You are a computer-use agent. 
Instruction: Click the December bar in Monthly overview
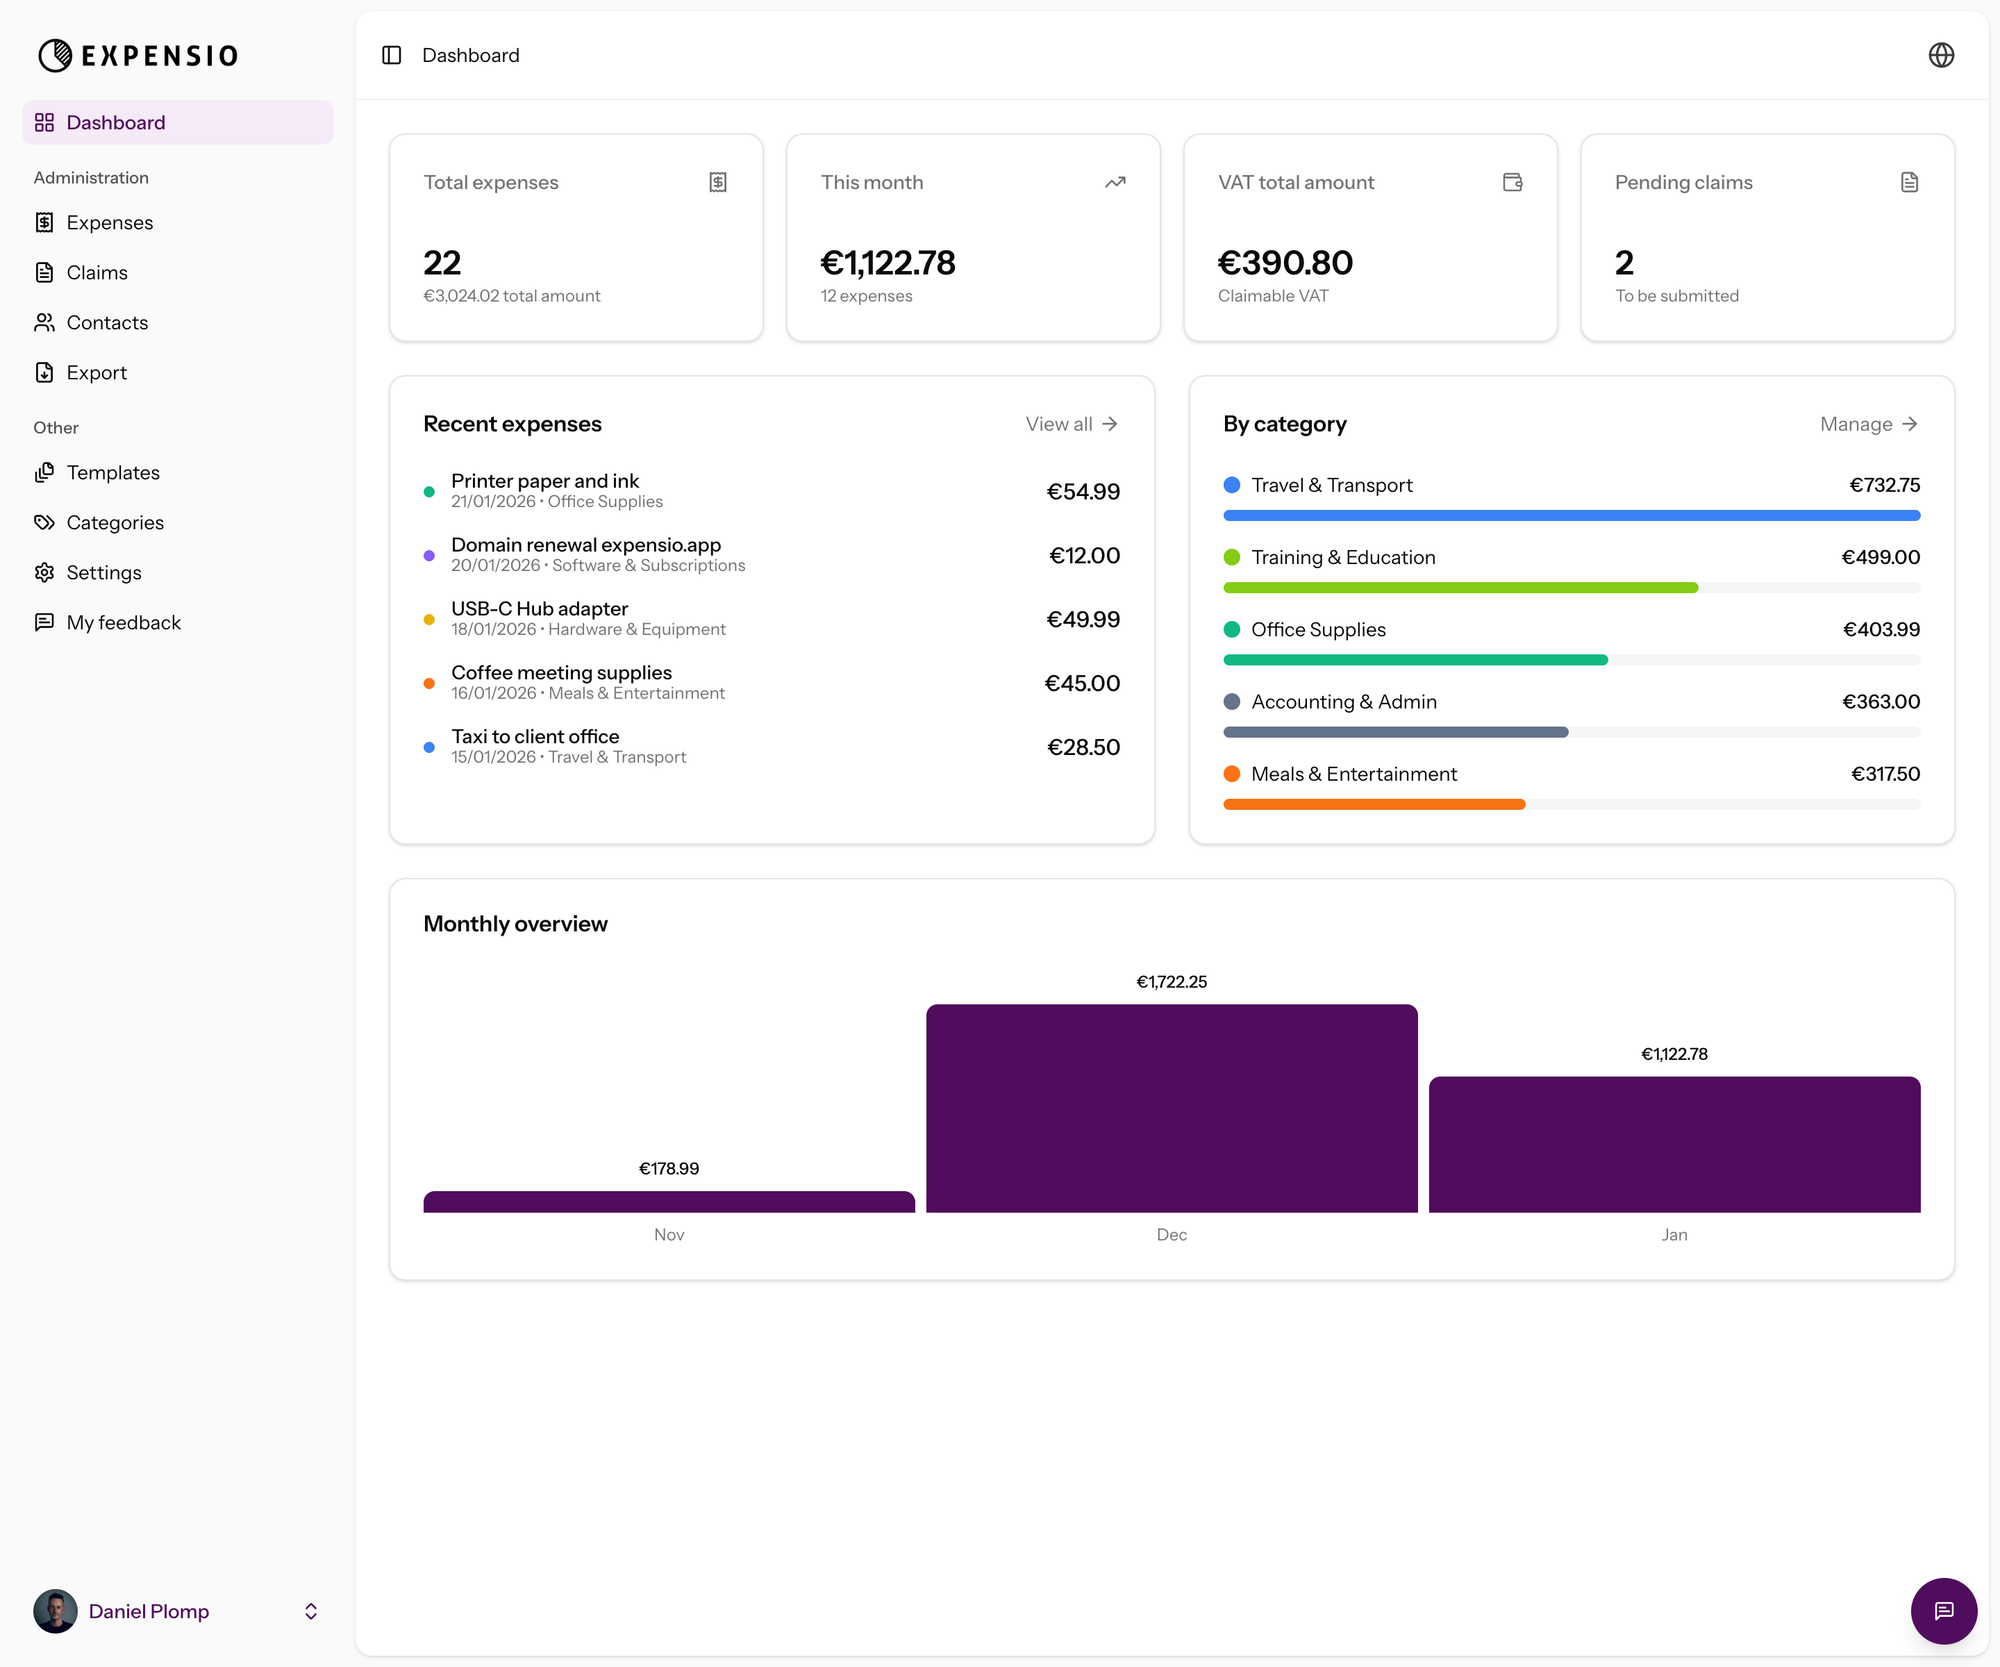pyautogui.click(x=1171, y=1108)
